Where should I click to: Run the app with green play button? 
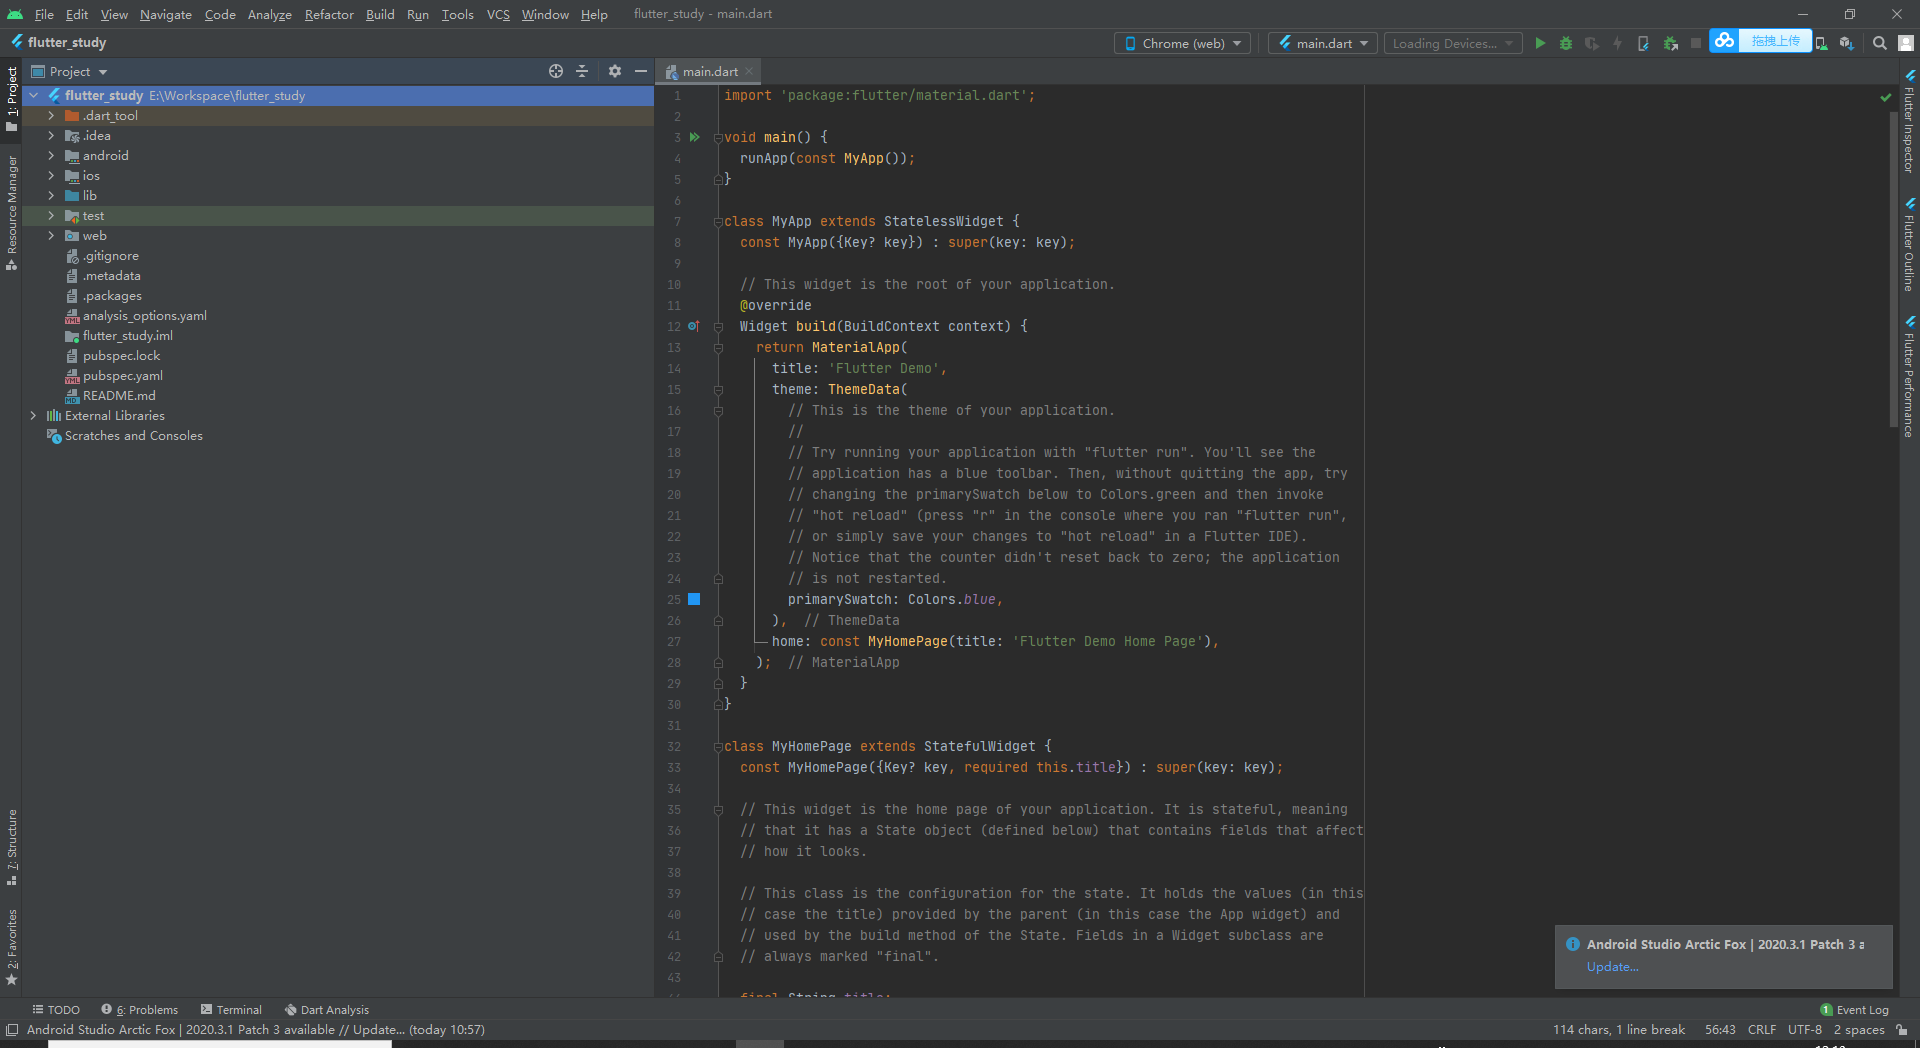(1540, 43)
